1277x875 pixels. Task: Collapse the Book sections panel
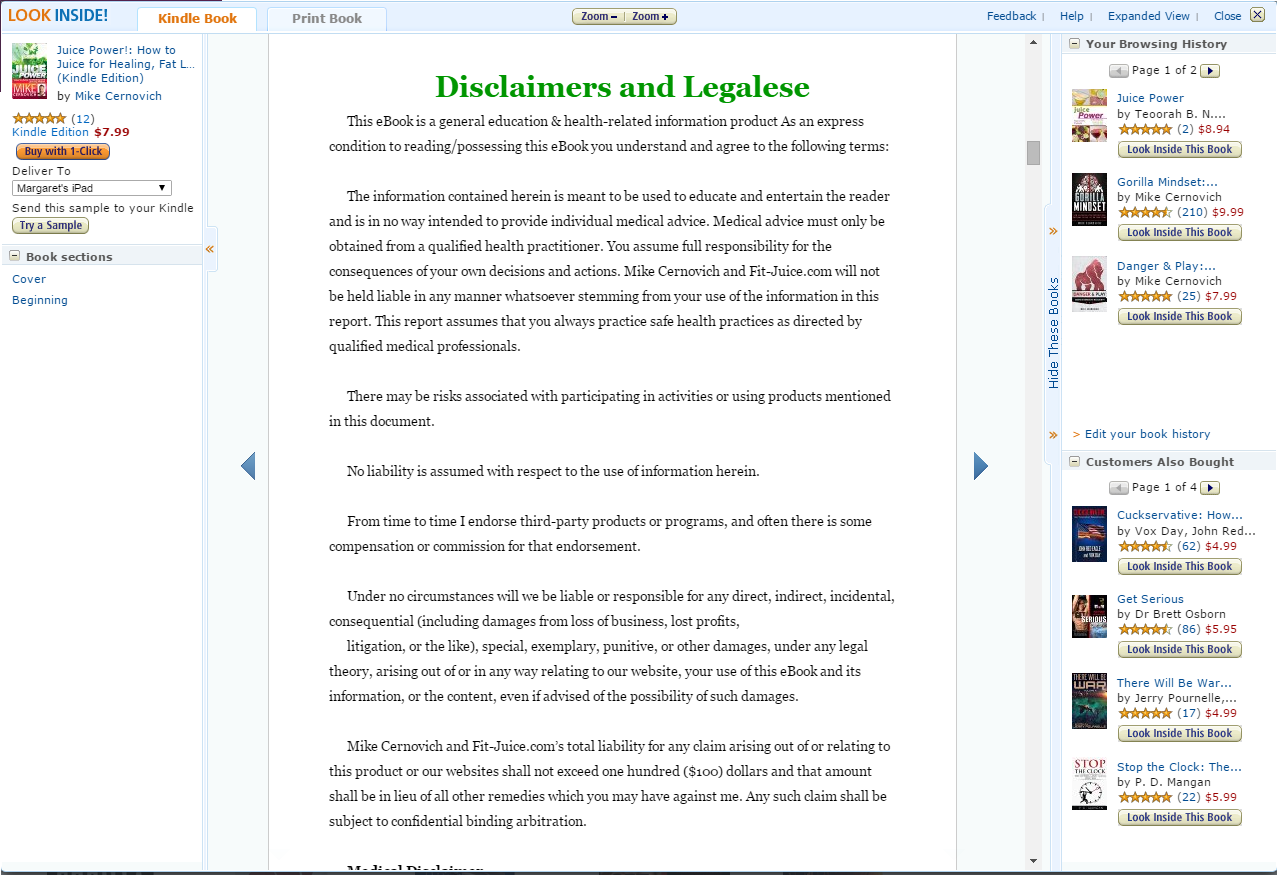point(15,256)
